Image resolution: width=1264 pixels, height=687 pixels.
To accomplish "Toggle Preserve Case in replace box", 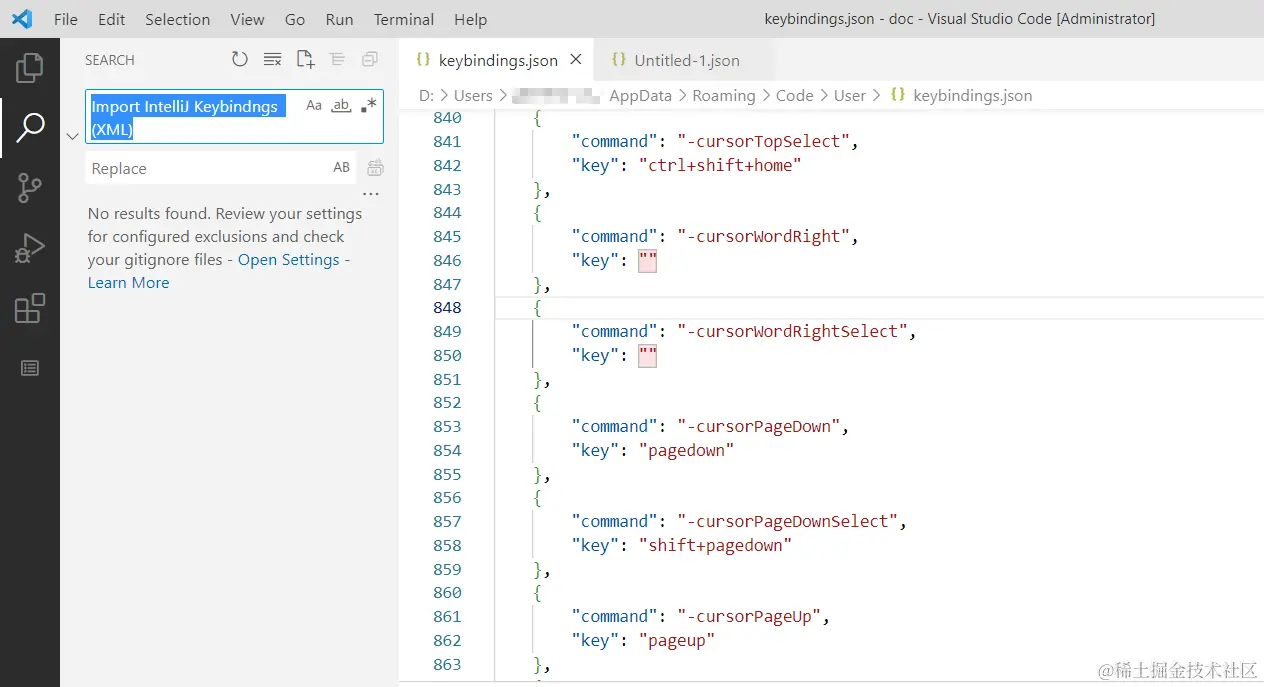I will click(x=342, y=168).
